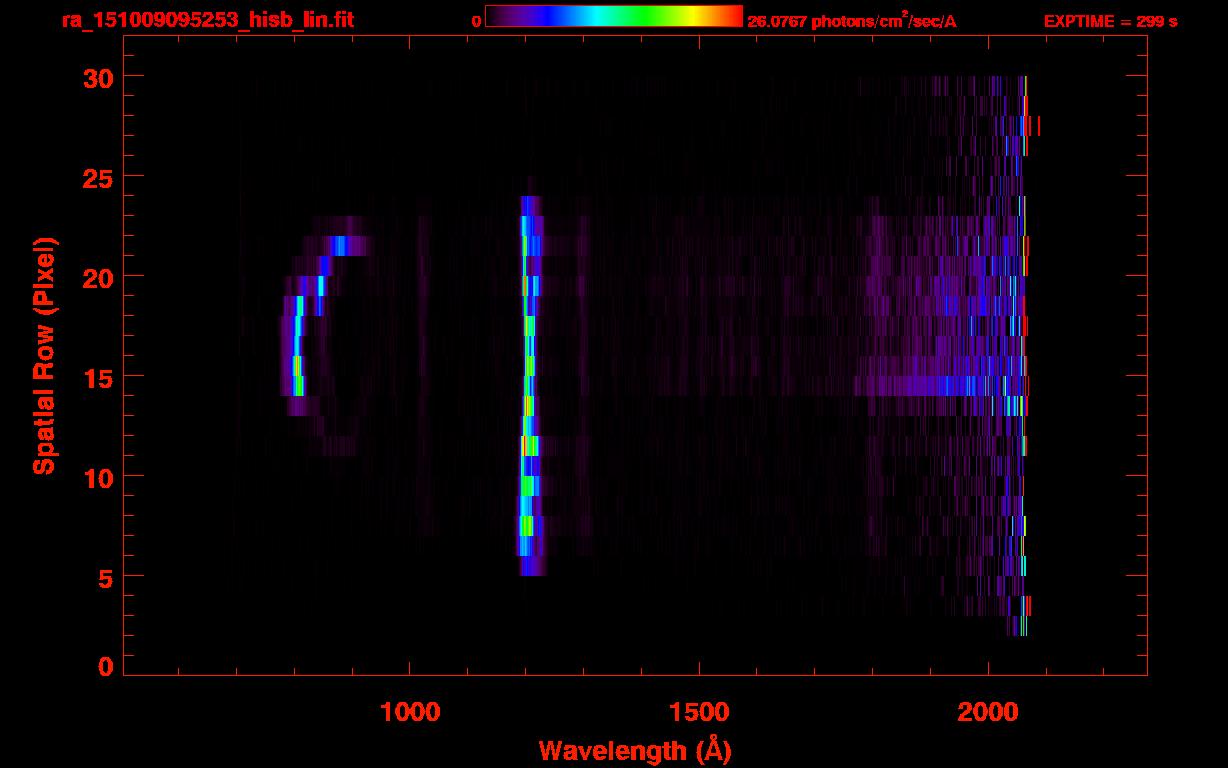Click the rainbow color scale bar

(614, 17)
